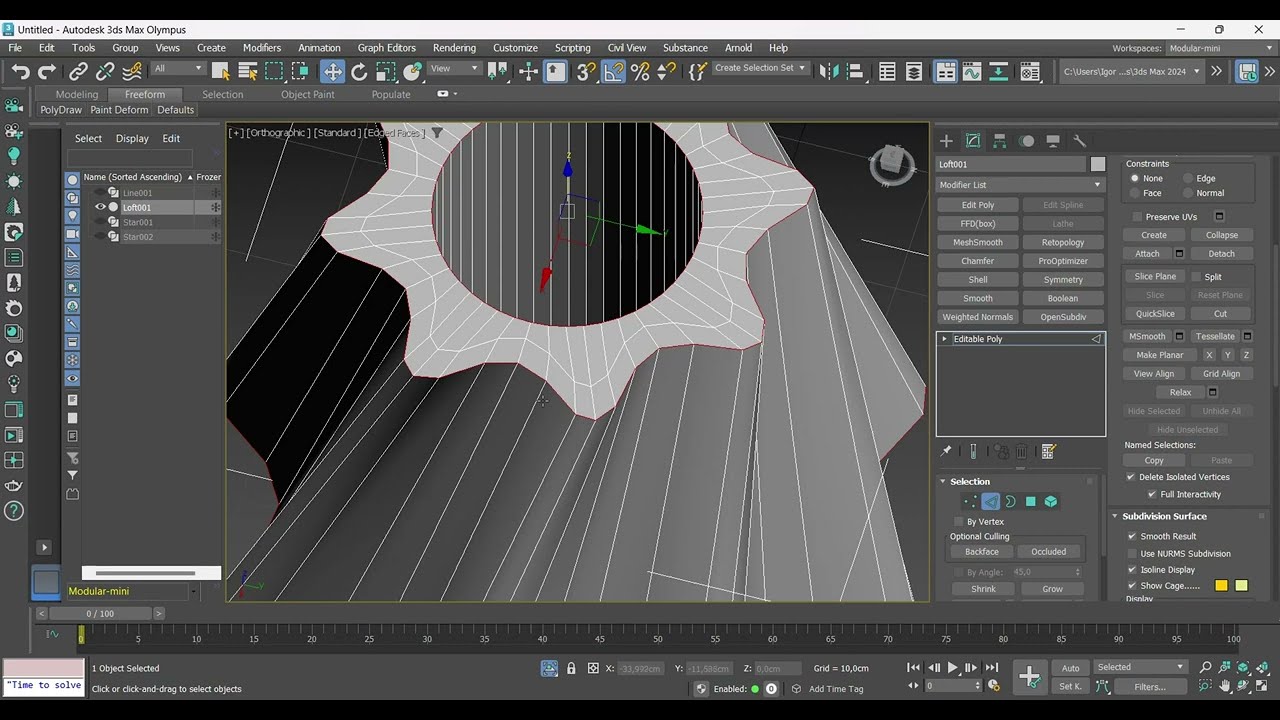Screen dimensions: 1280x720
Task: Open the Modifiers menu
Action: (x=262, y=48)
